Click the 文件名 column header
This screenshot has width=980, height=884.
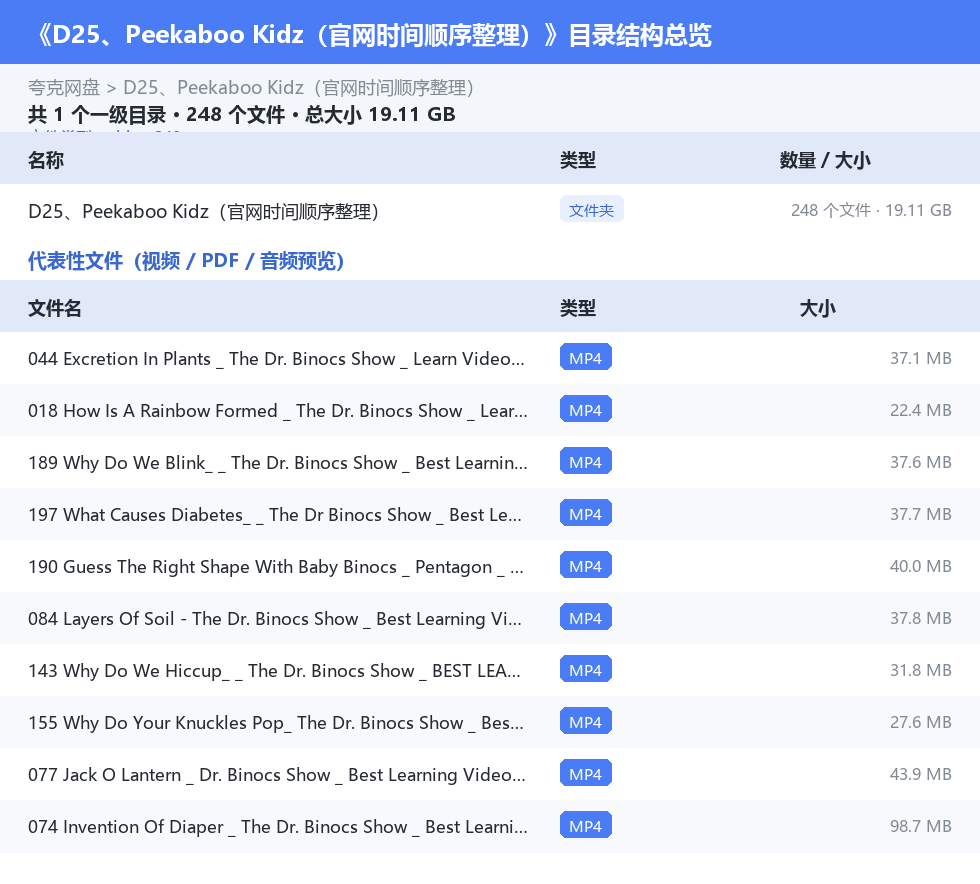pyautogui.click(x=54, y=308)
